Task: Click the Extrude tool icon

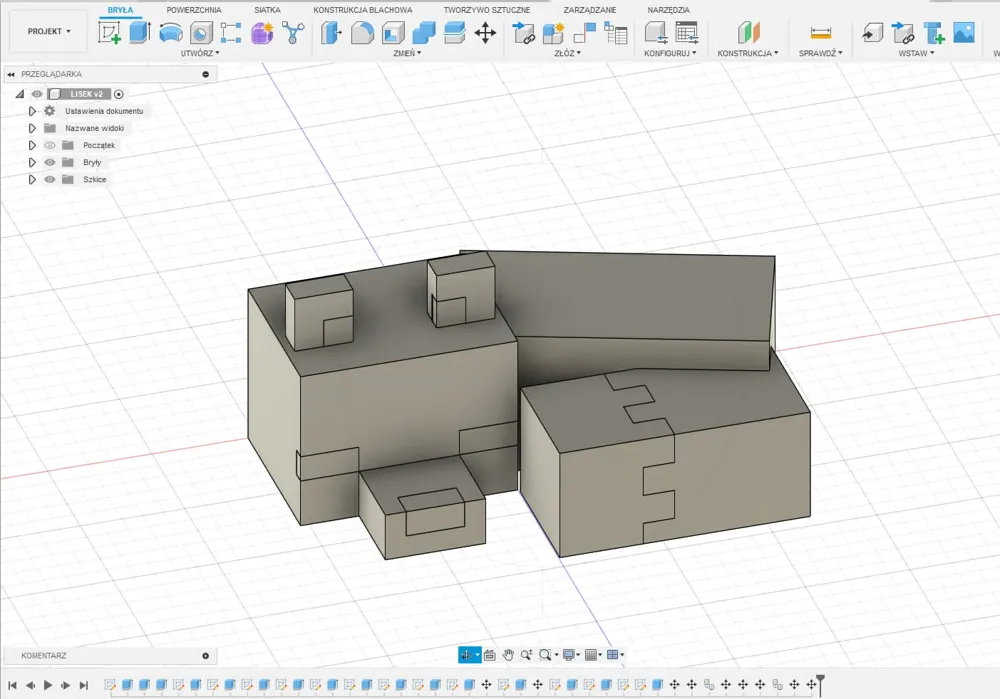Action: pyautogui.click(x=140, y=33)
